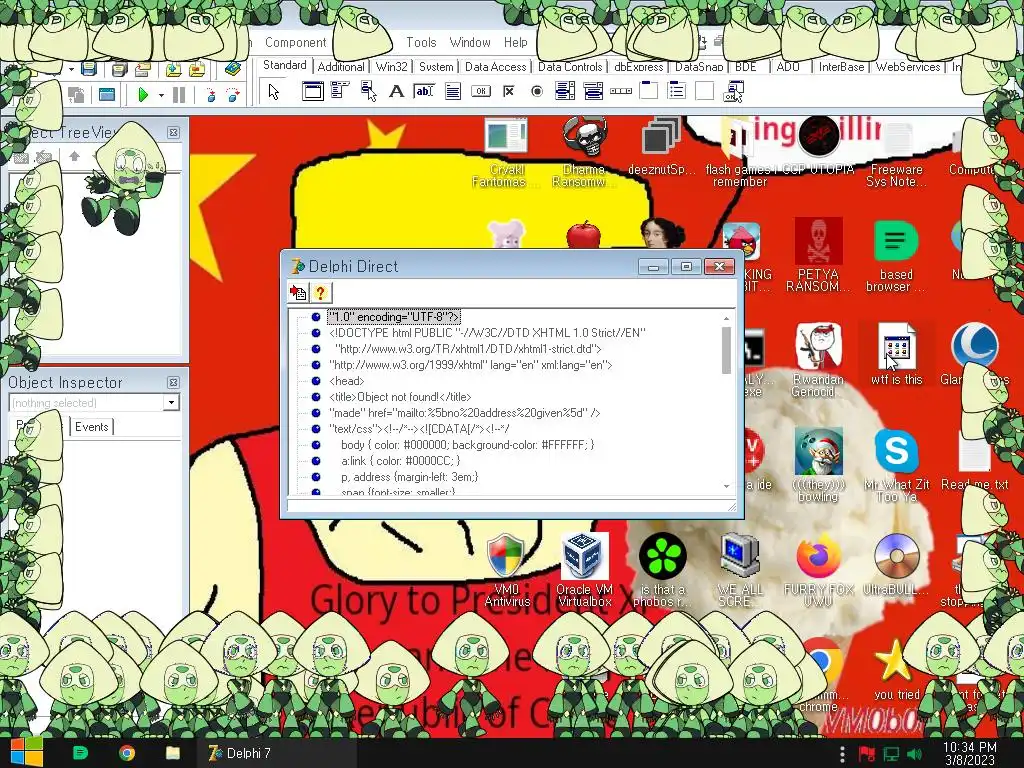Click Remove File from Project icon
1024x768 pixels.
coord(197,69)
